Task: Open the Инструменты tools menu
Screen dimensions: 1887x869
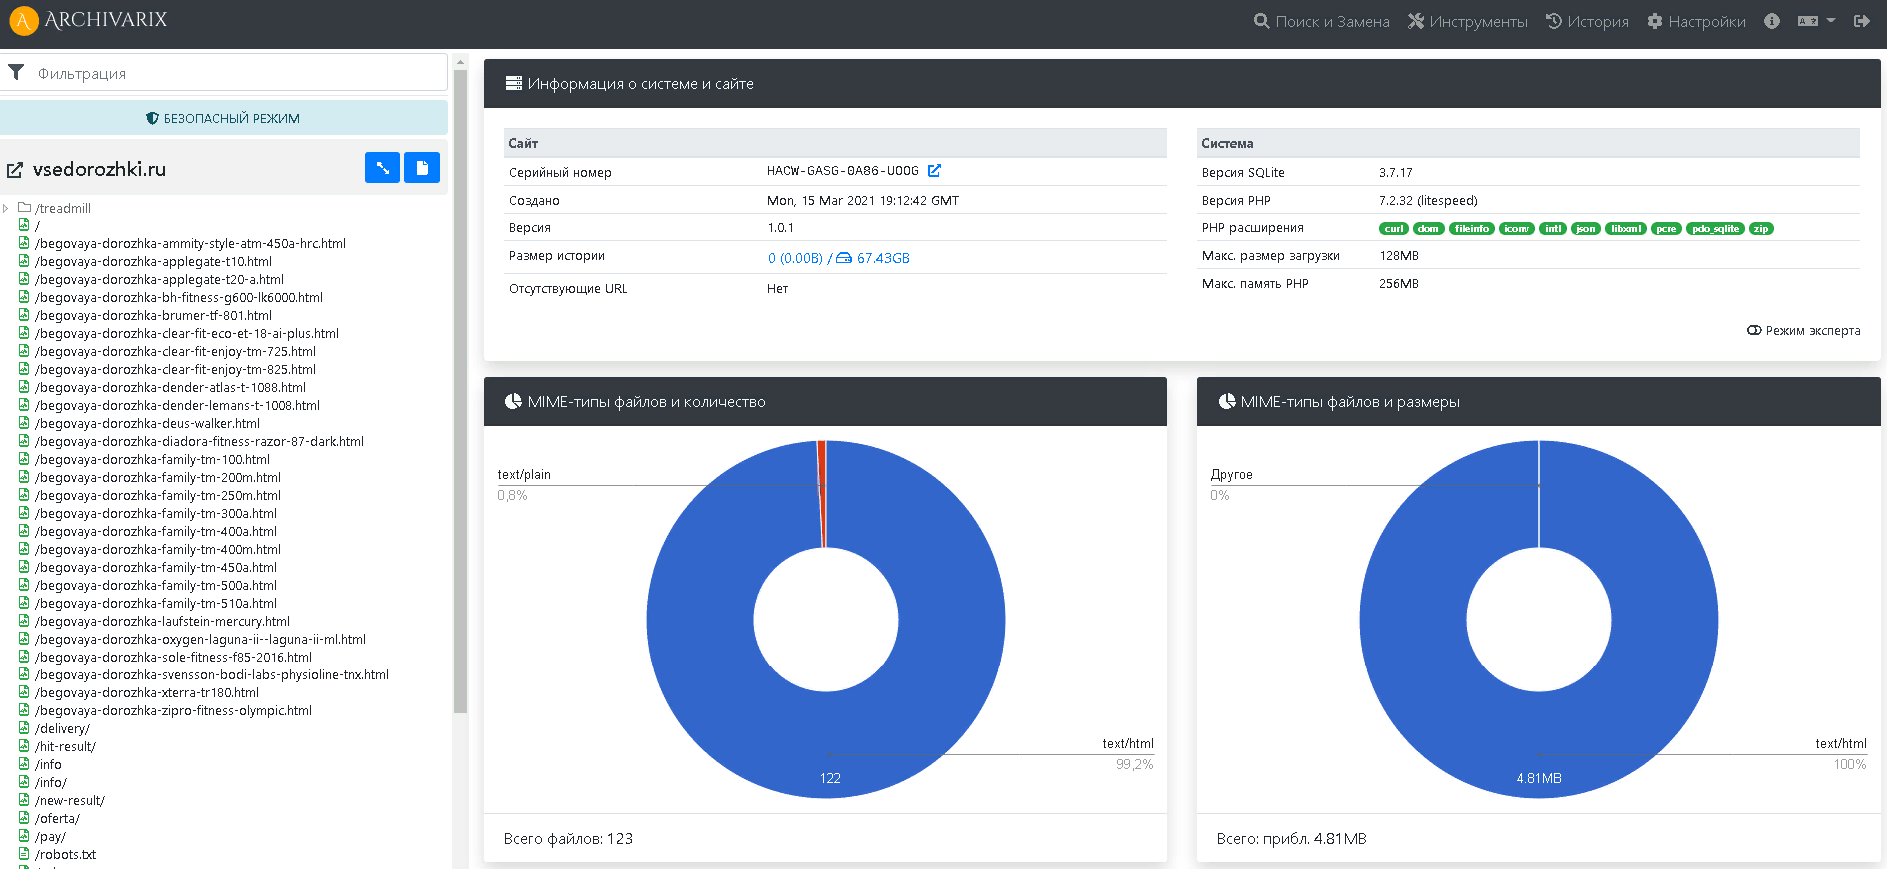Action: pyautogui.click(x=1467, y=21)
